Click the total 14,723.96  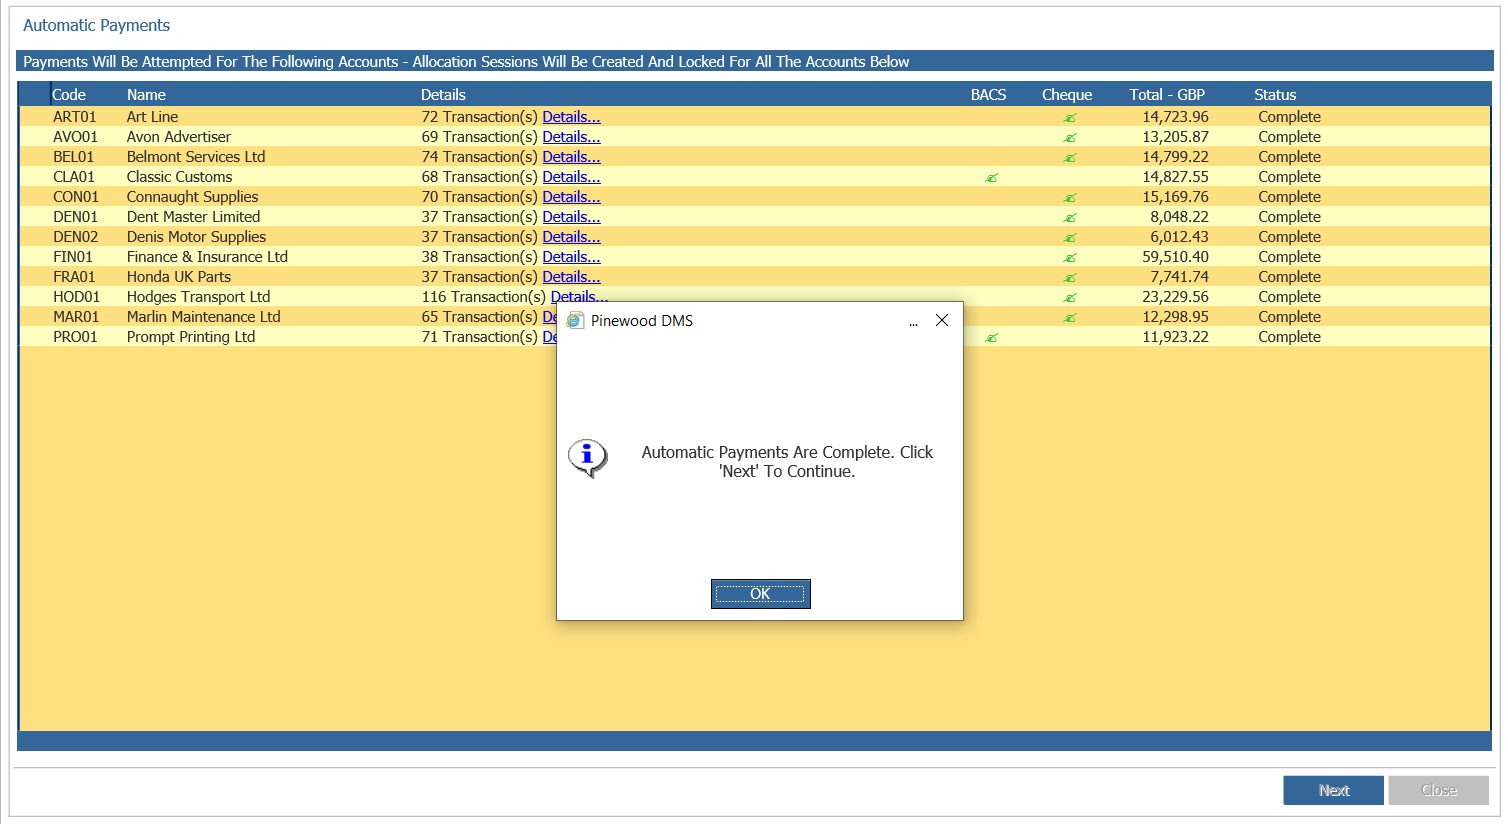coord(1175,117)
